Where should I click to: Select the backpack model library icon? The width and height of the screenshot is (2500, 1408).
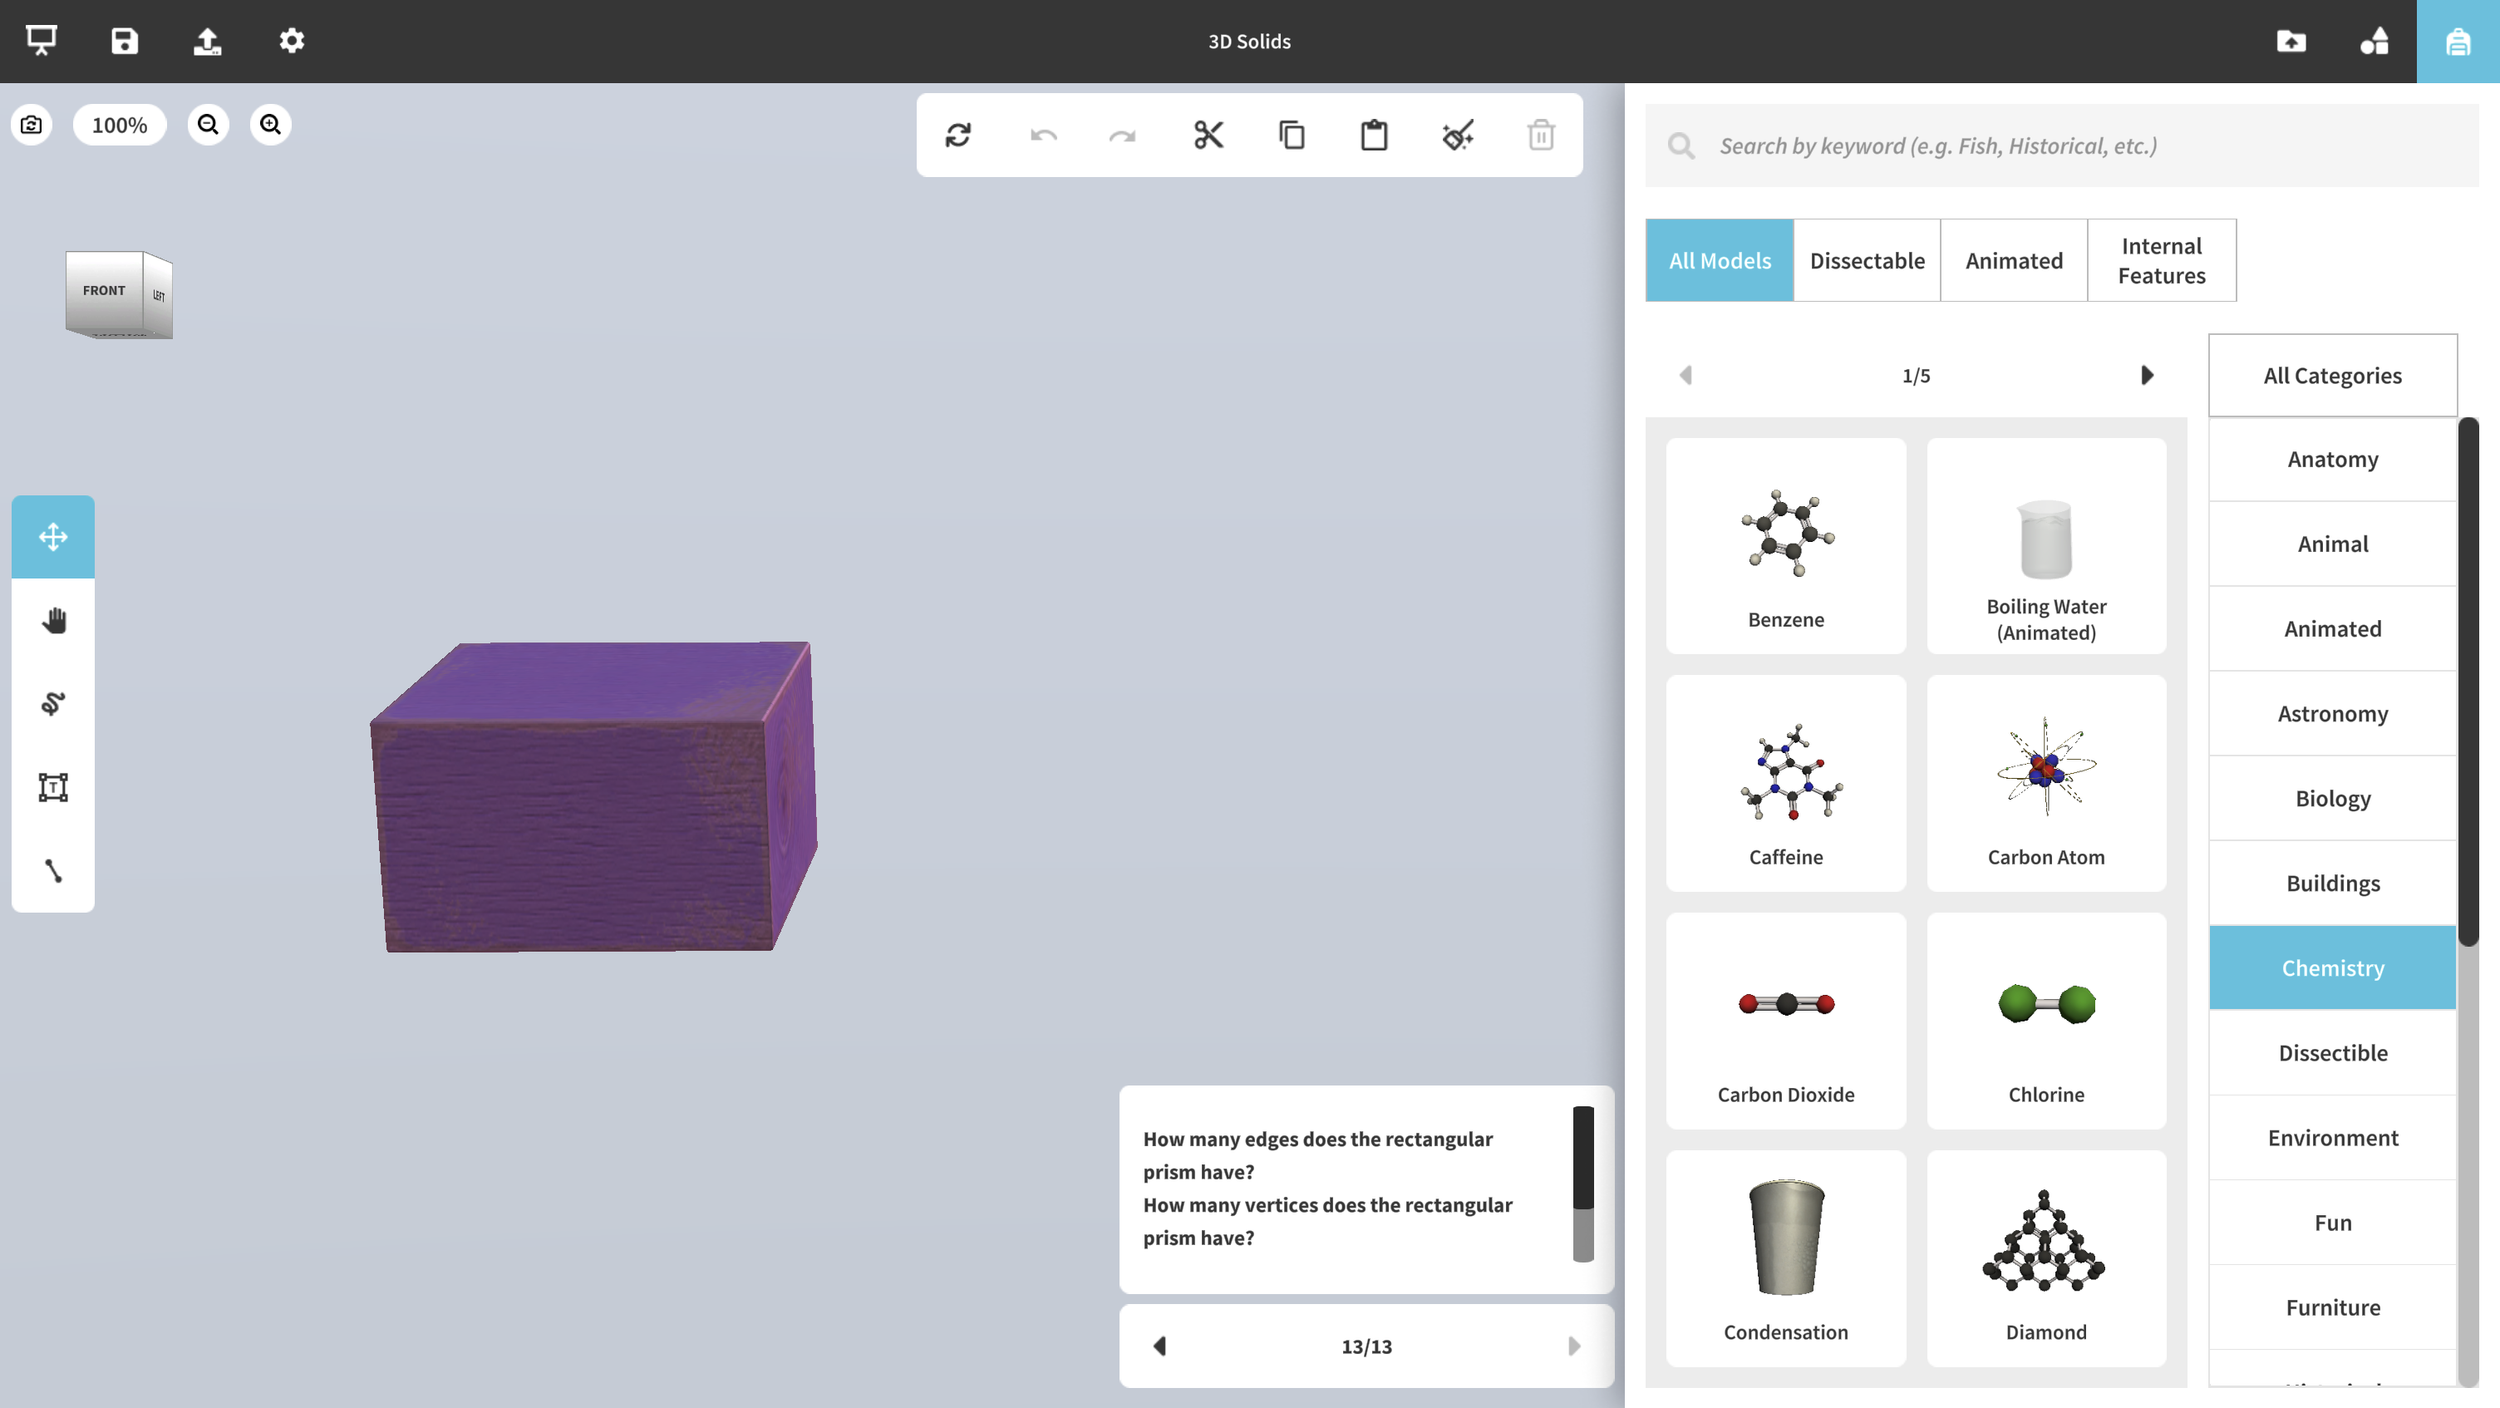[2458, 41]
